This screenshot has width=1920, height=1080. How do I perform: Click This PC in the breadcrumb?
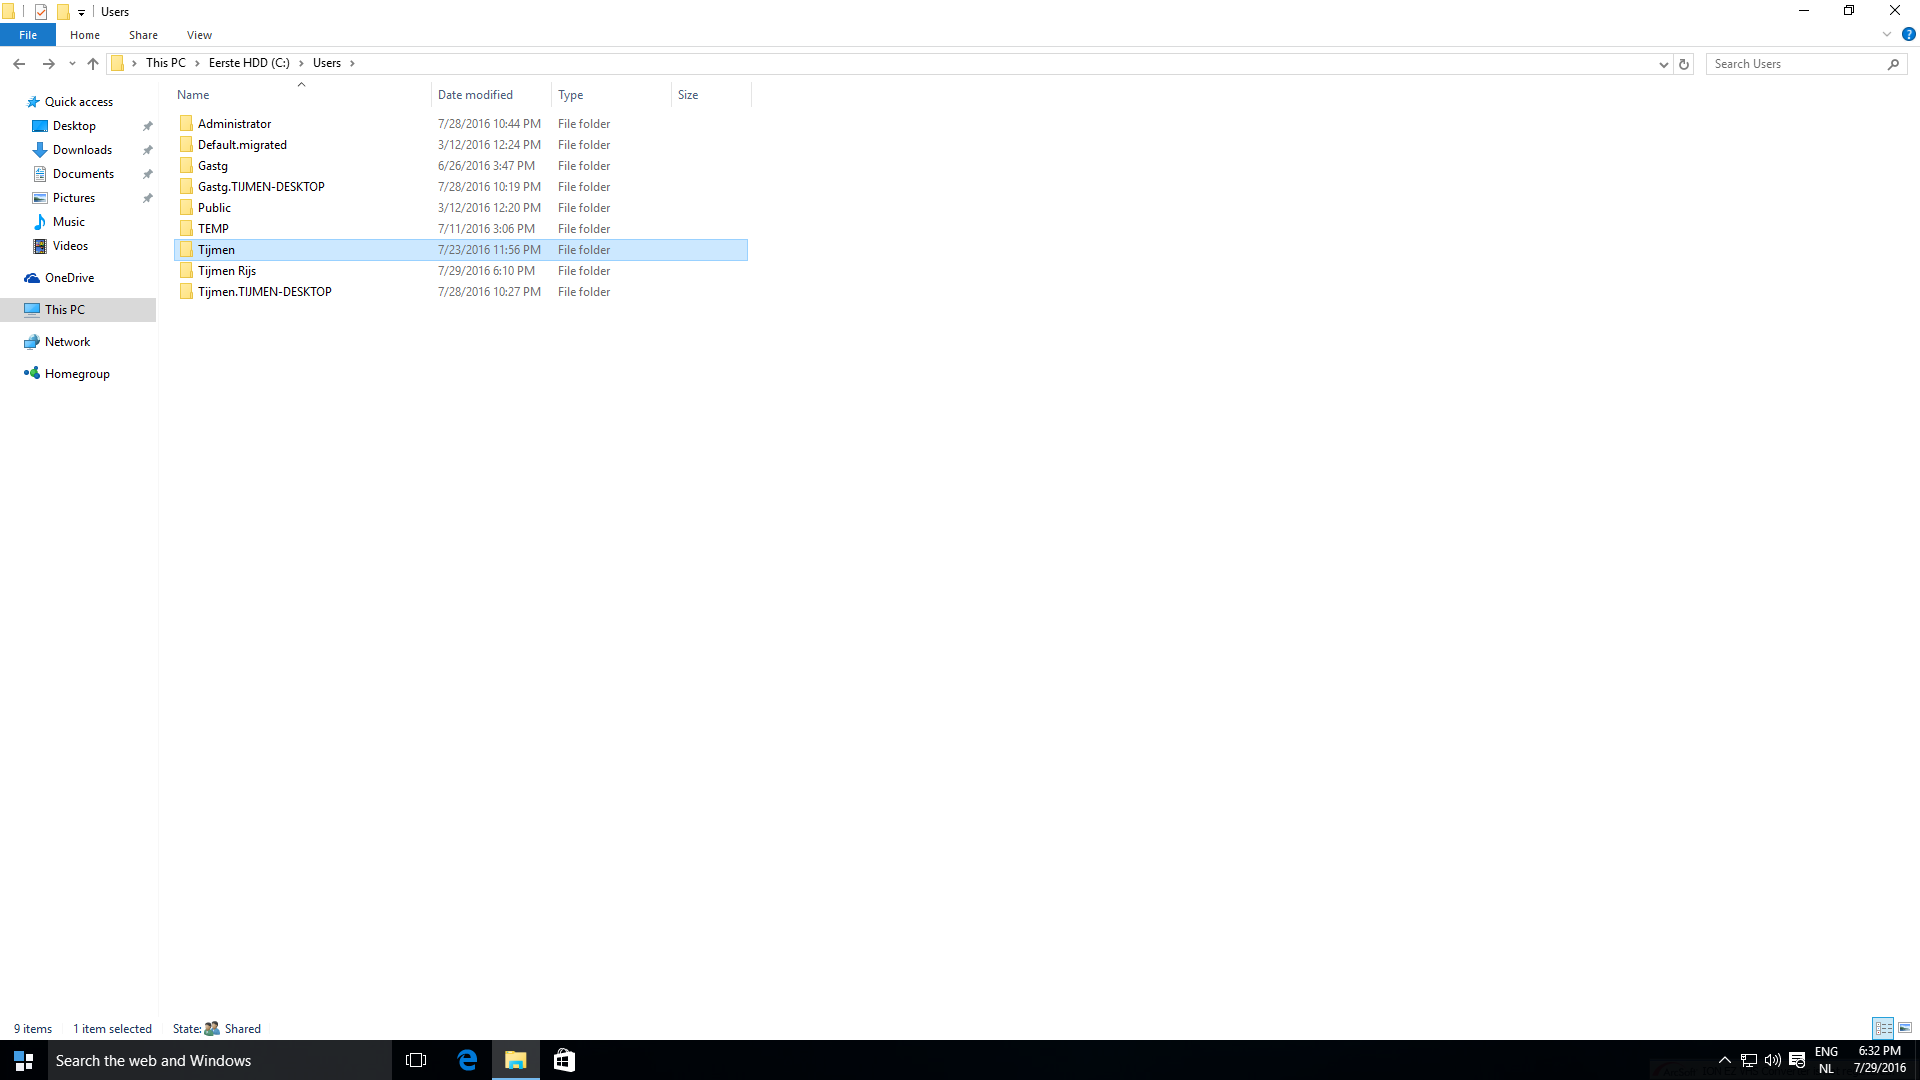(166, 63)
